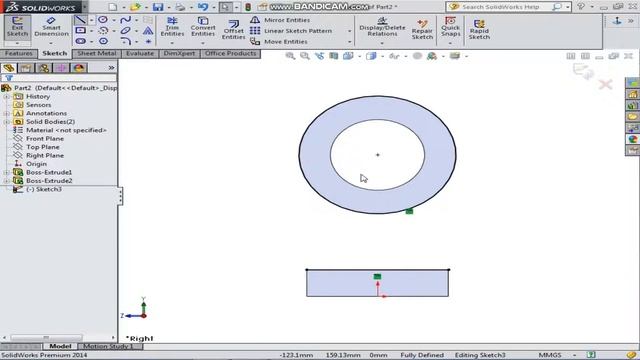
Task: Click Linear Sketch Pattern command
Action: tap(291, 31)
